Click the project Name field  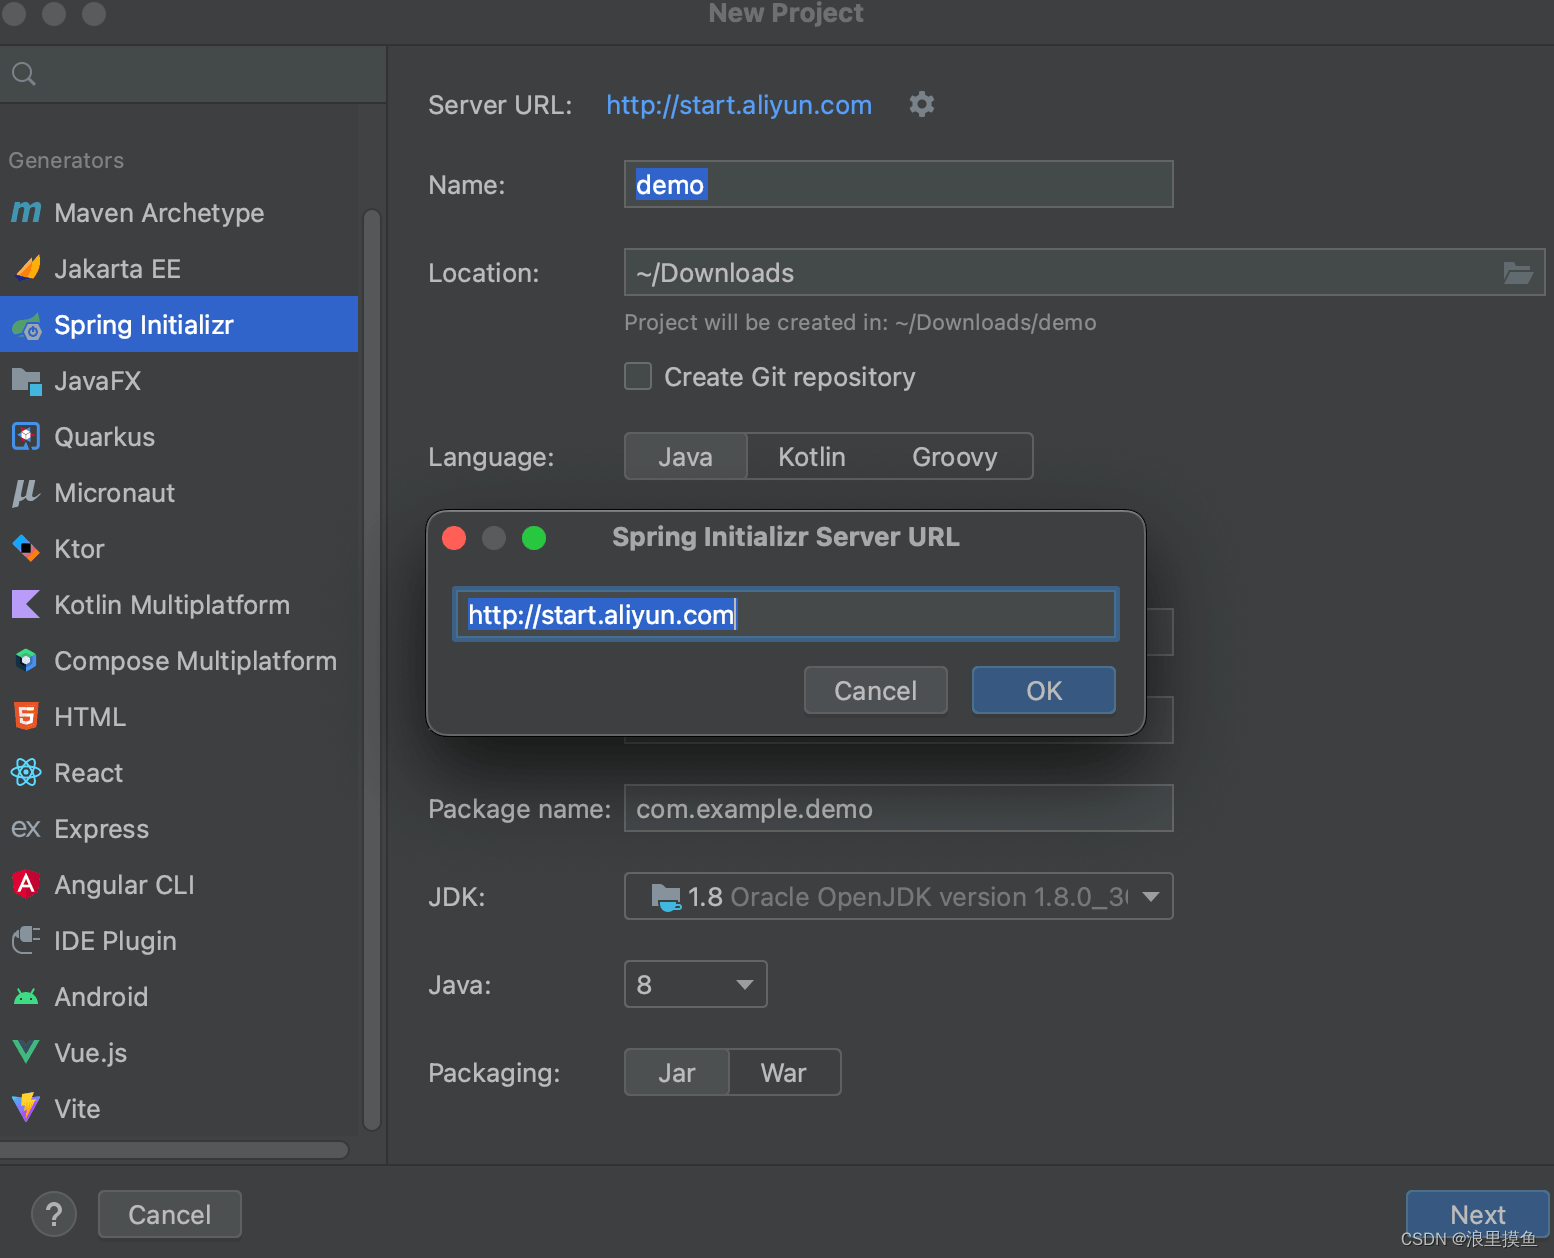tap(898, 184)
